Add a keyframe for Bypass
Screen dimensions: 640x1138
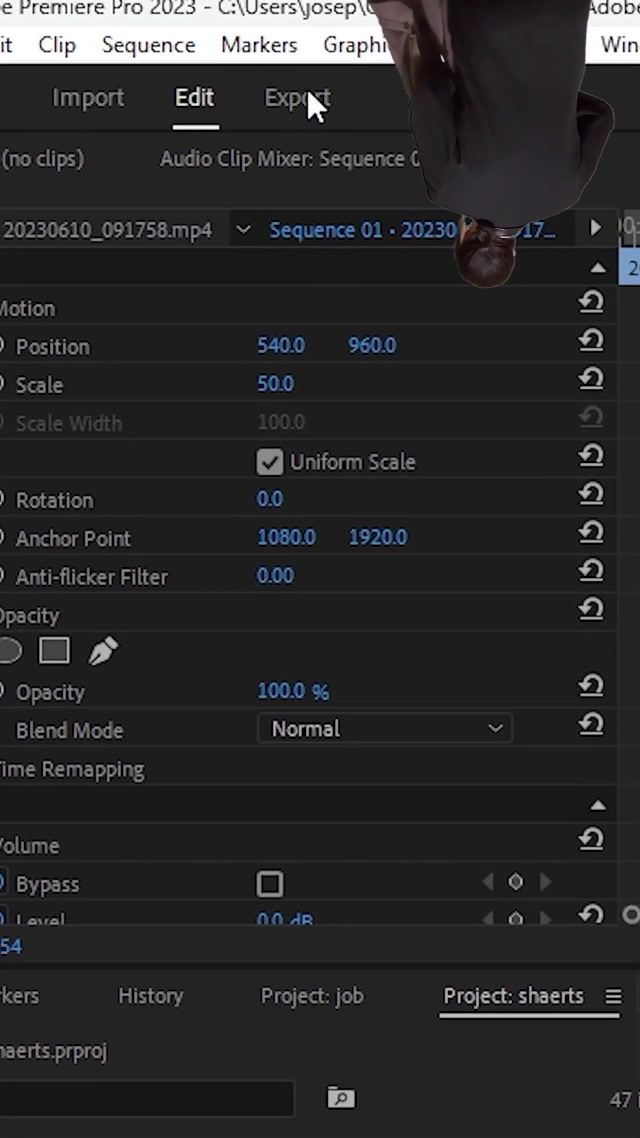516,882
